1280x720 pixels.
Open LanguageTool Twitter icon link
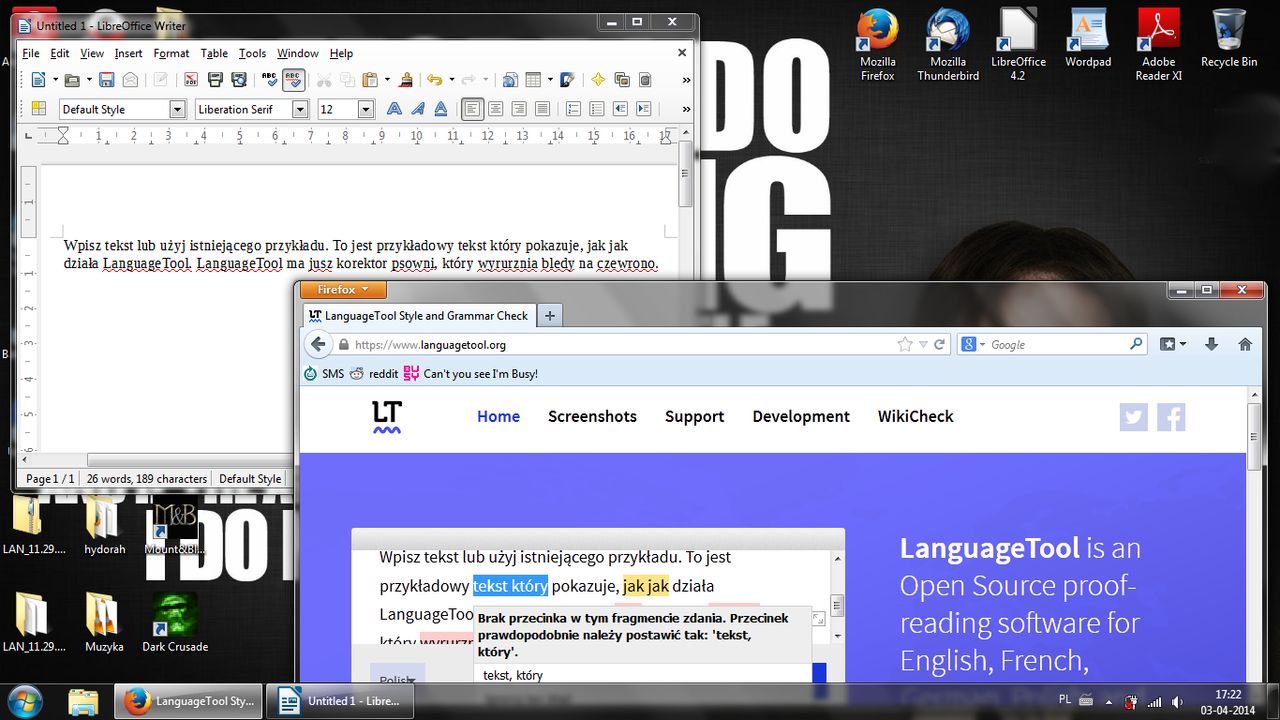pyautogui.click(x=1134, y=417)
